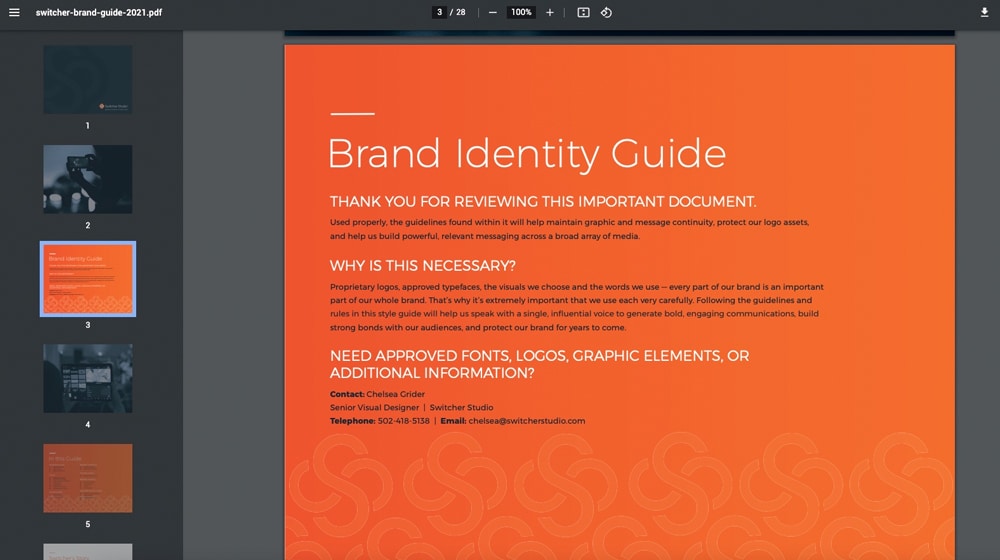Click the zoom in plus icon
Viewport: 1000px width, 560px height.
(x=550, y=12)
